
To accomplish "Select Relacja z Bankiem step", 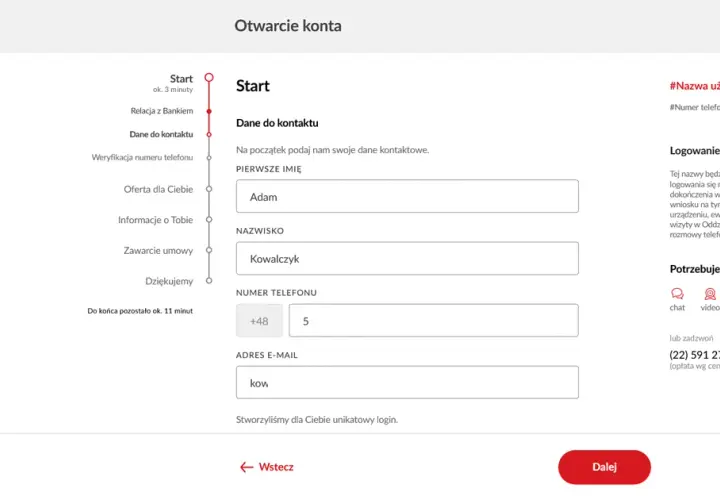I will coord(162,111).
